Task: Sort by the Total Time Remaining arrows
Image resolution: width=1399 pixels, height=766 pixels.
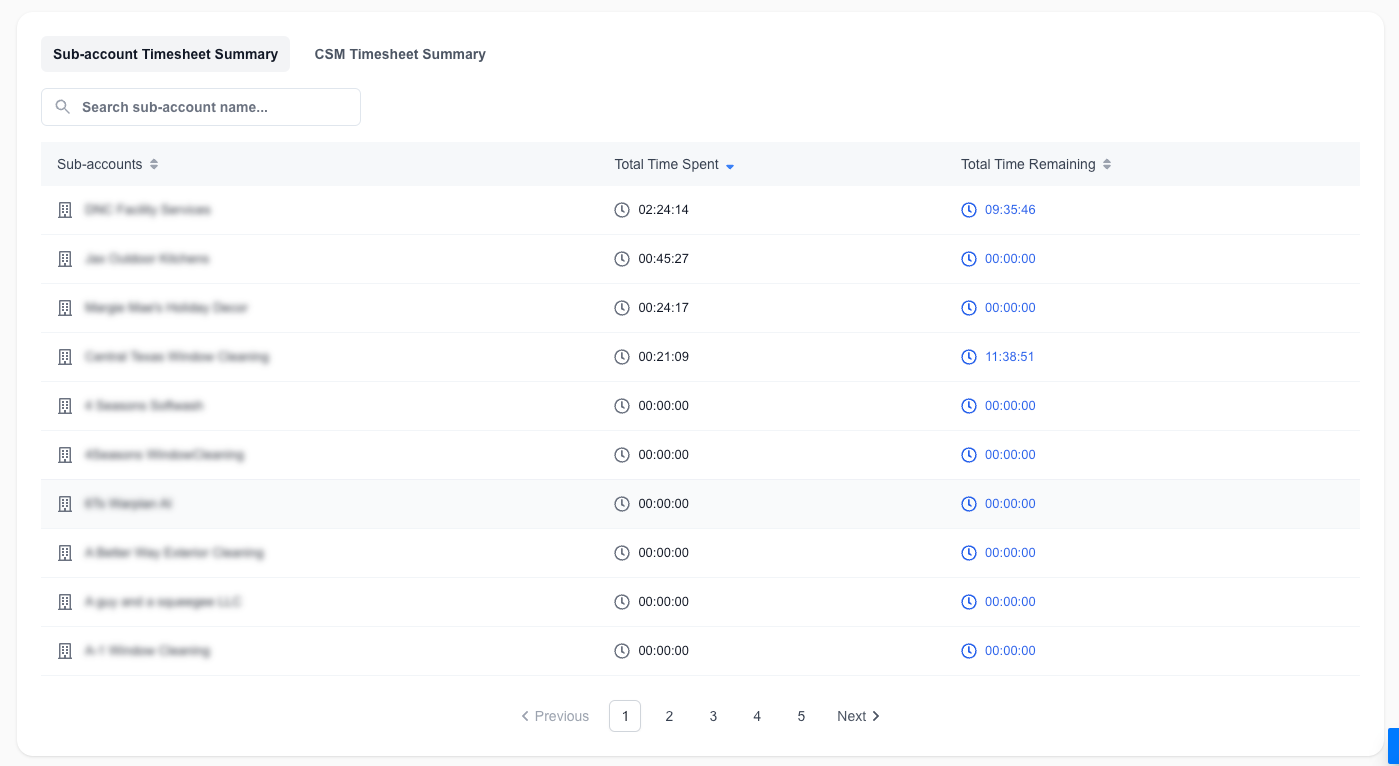Action: pos(1107,164)
